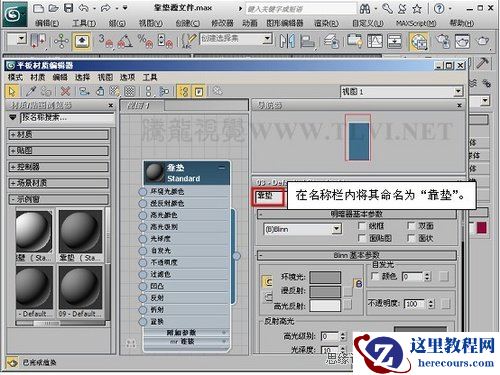Open Render Setup teapot icon
The height and width of the screenshot is (375, 500).
[x=443, y=41]
